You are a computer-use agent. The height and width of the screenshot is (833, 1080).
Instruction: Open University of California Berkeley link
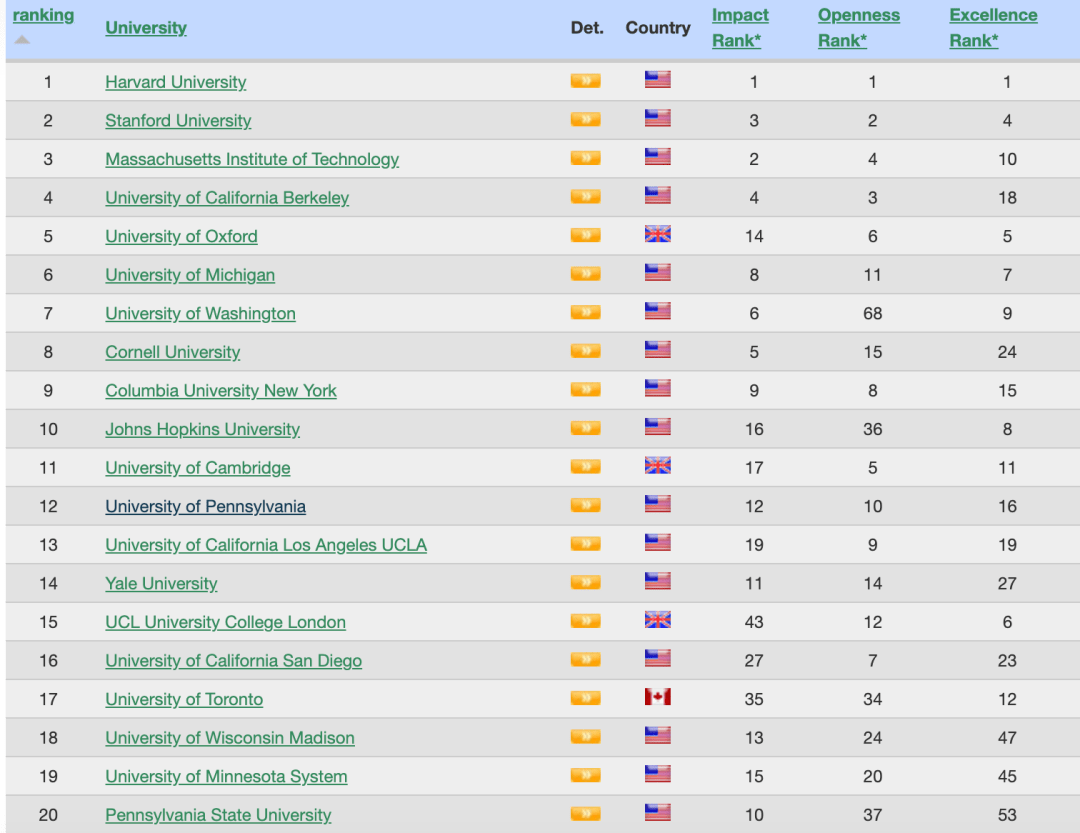(227, 198)
